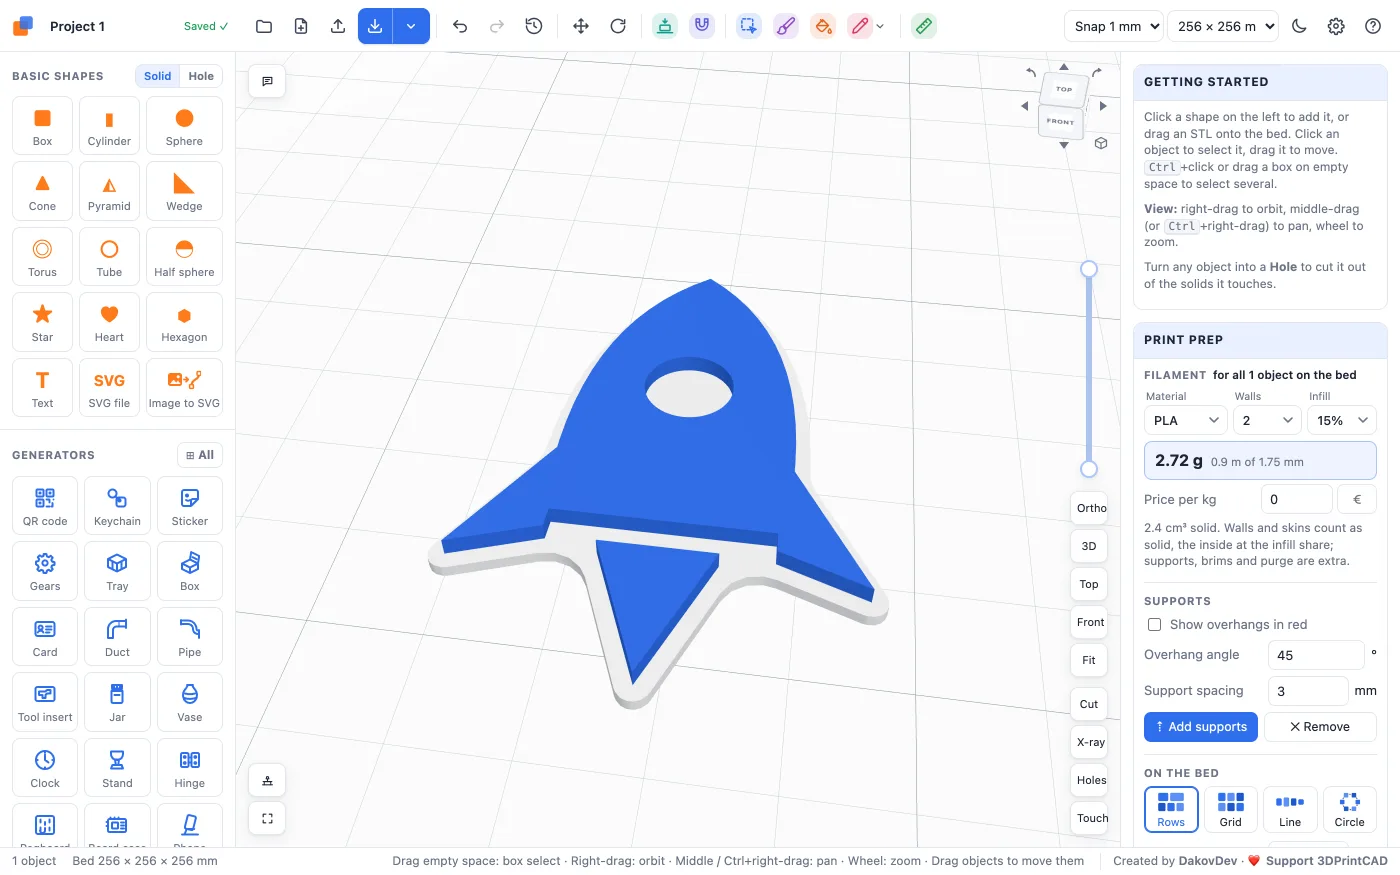Open the Gears generator
Screen dimensions: 1400x875
pyautogui.click(x=45, y=571)
